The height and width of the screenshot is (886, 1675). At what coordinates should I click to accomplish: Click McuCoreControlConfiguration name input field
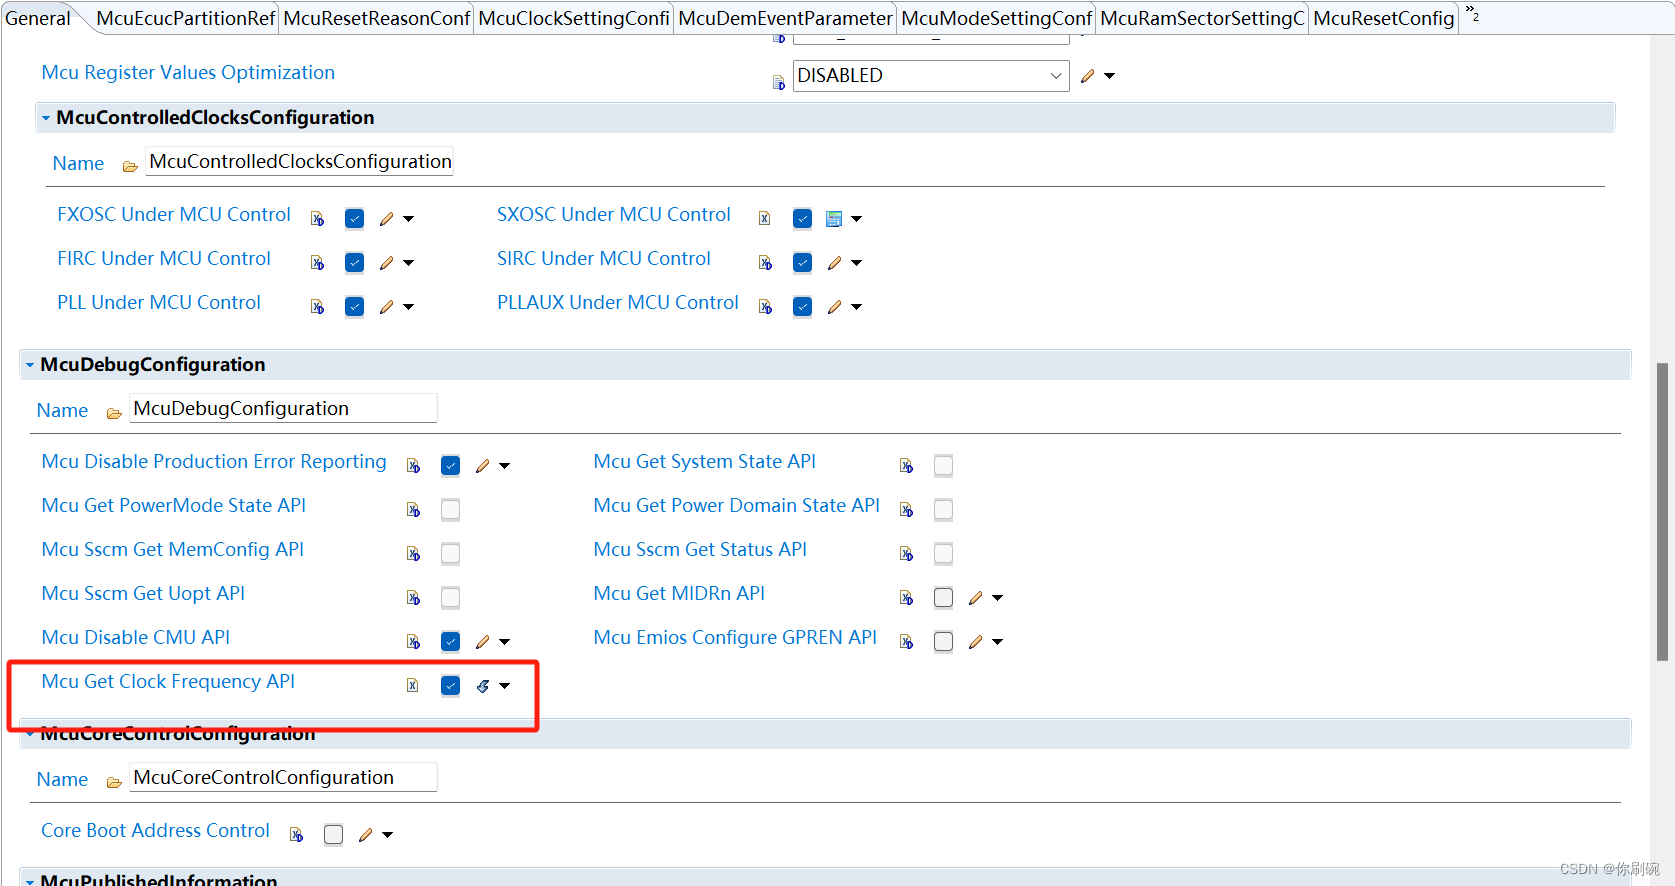[x=284, y=778]
